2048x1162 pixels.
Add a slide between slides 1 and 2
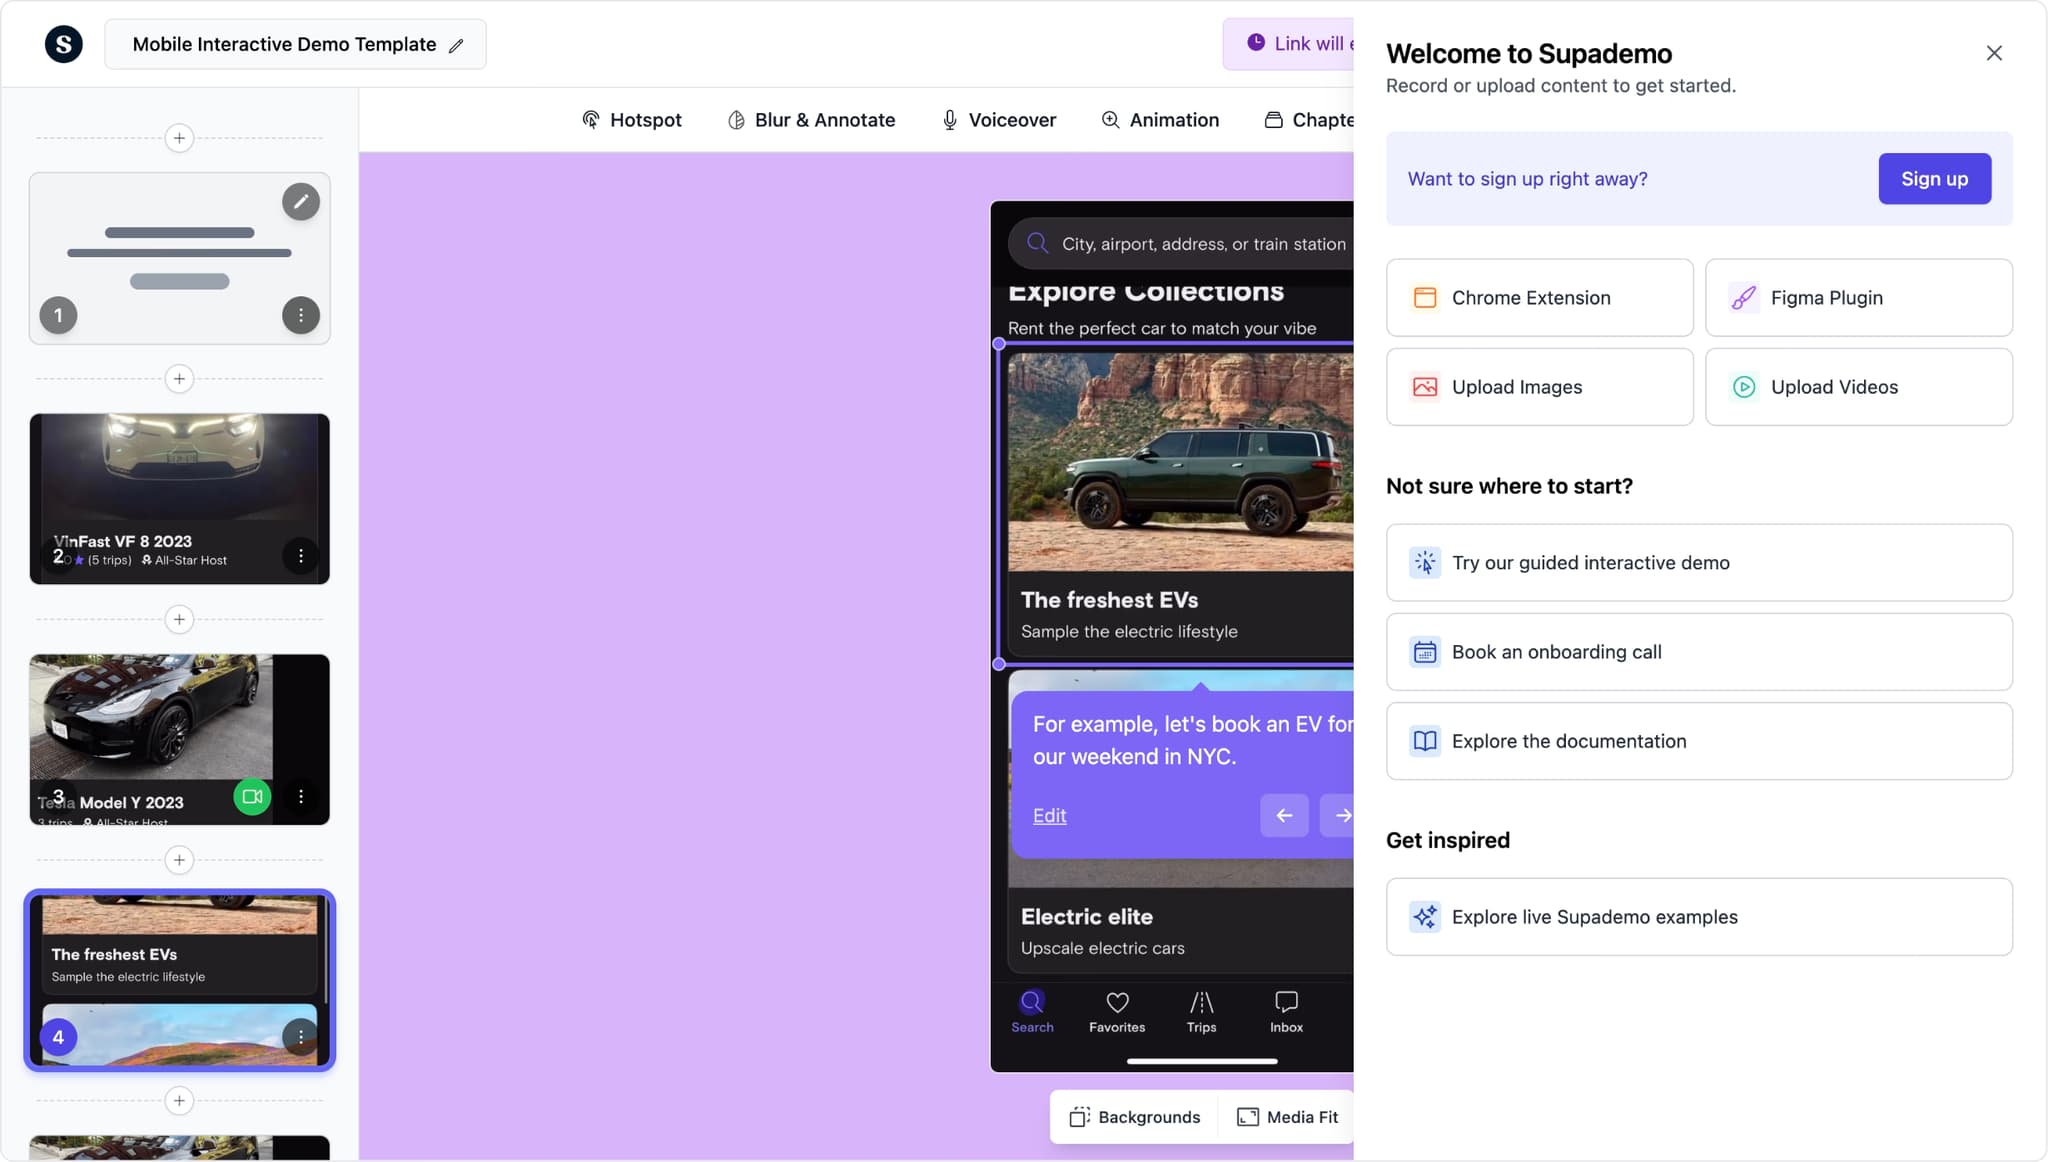point(179,379)
